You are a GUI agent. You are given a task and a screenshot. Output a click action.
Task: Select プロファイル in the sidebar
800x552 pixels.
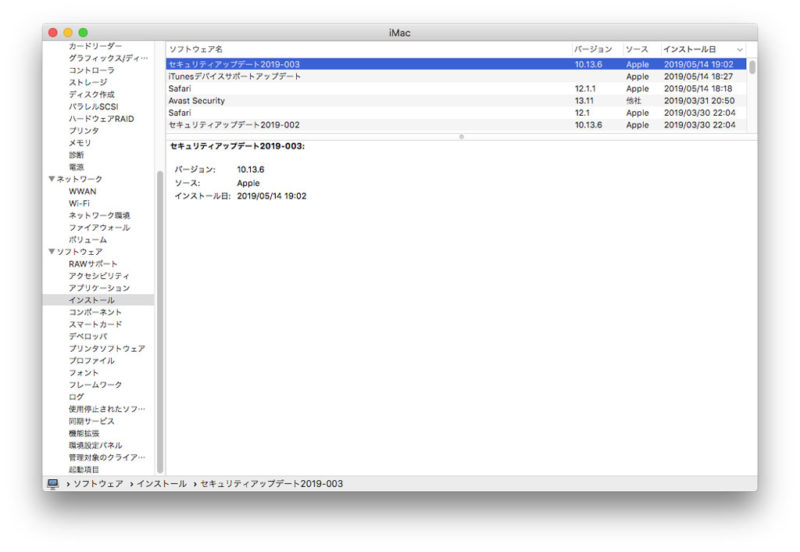pos(92,361)
